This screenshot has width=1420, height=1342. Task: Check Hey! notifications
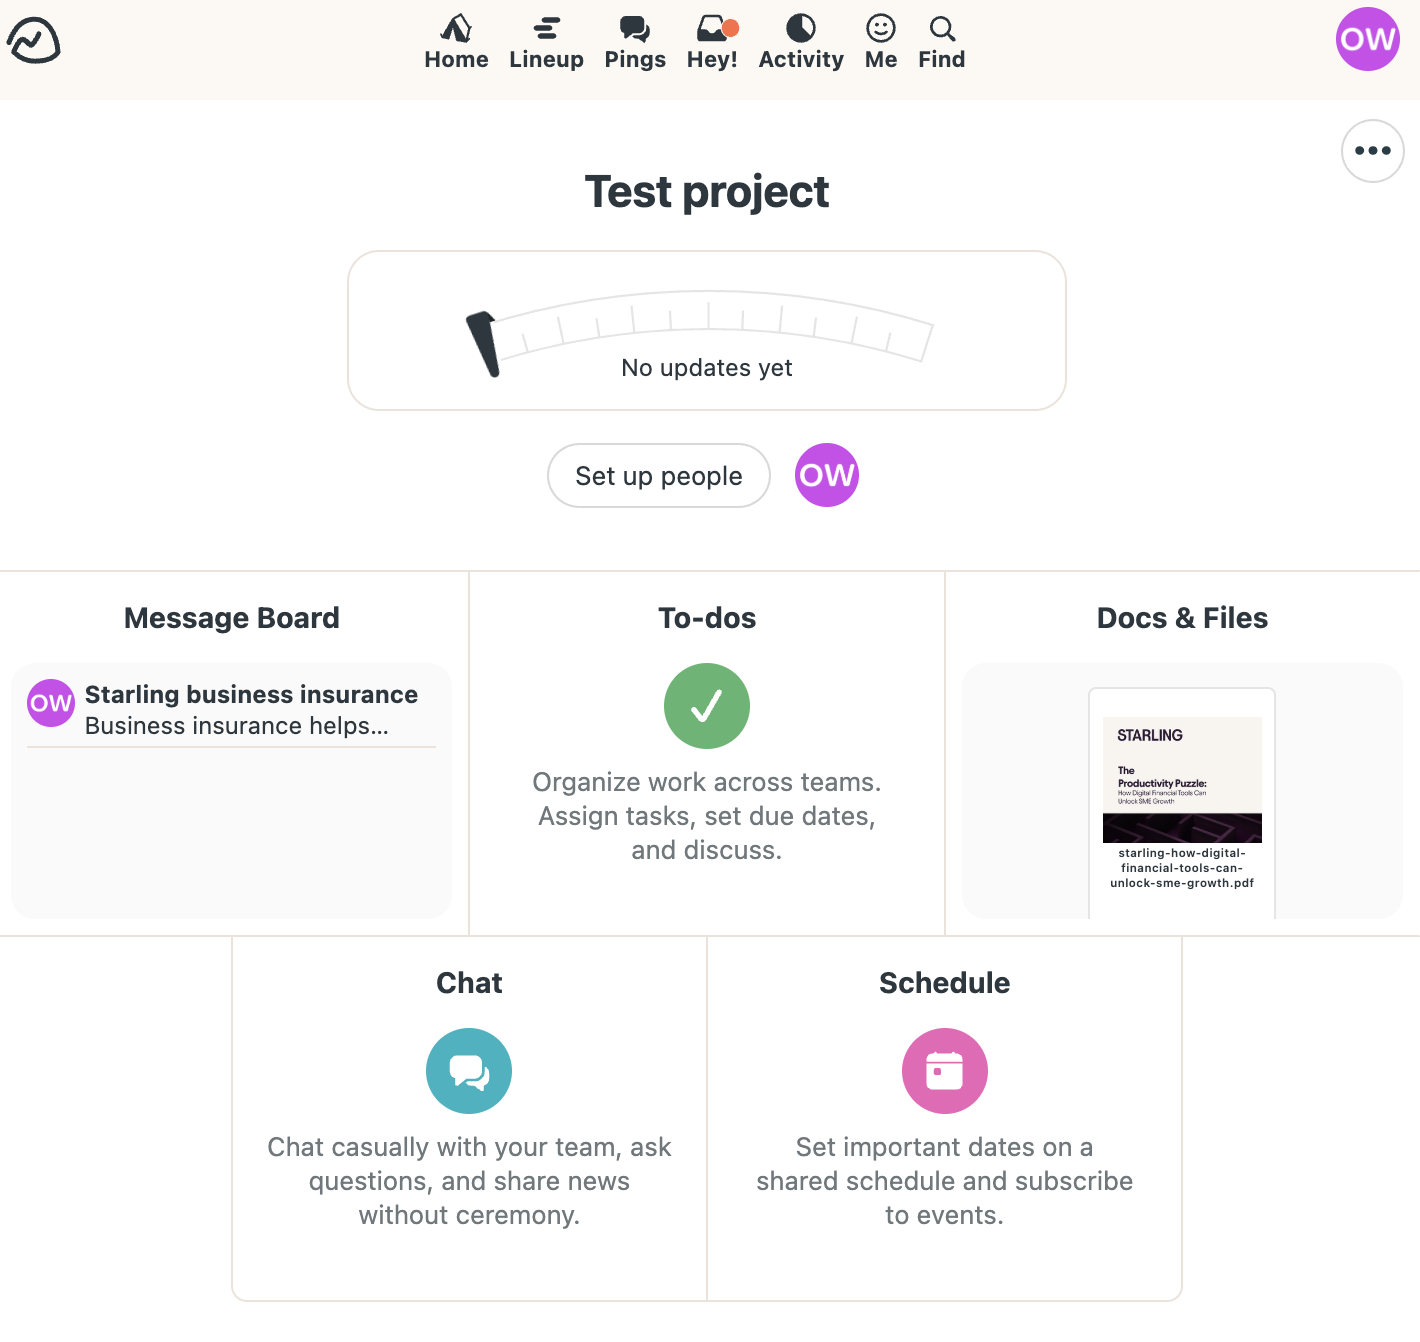pyautogui.click(x=711, y=40)
